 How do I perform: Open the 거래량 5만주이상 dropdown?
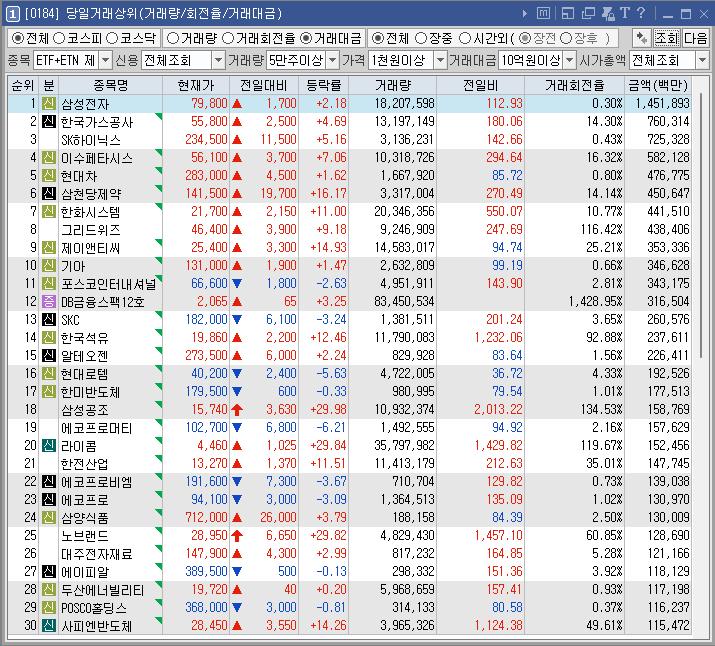click(x=333, y=60)
